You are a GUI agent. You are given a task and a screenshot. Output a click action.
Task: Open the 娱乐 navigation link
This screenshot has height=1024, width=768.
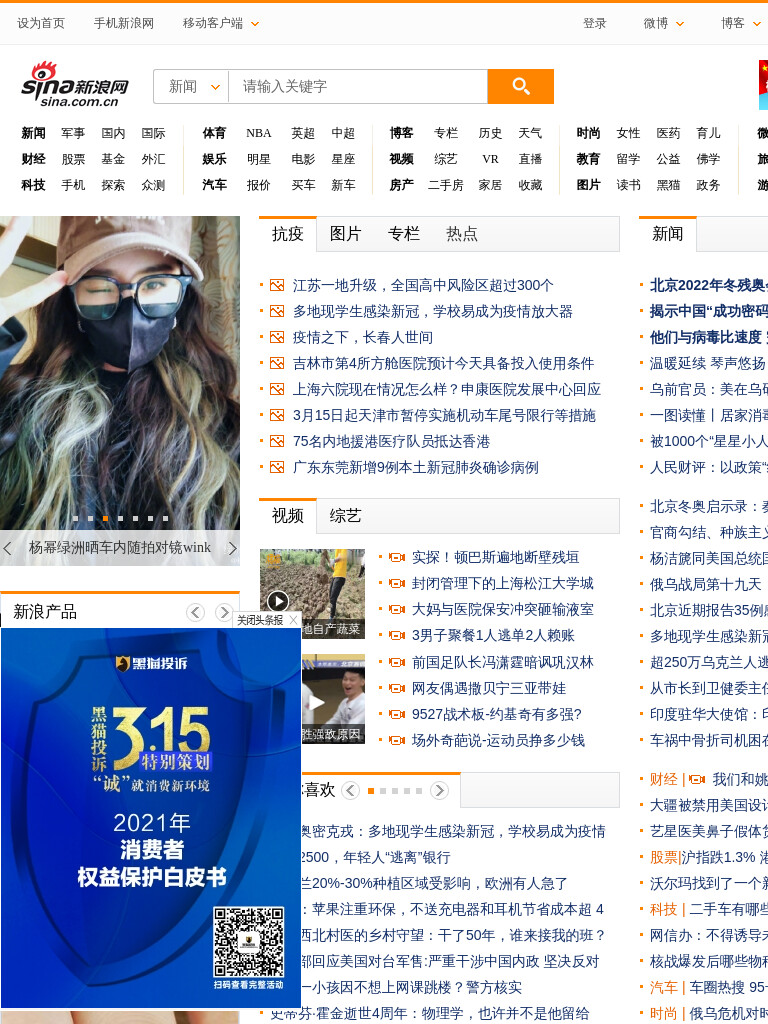coord(214,159)
